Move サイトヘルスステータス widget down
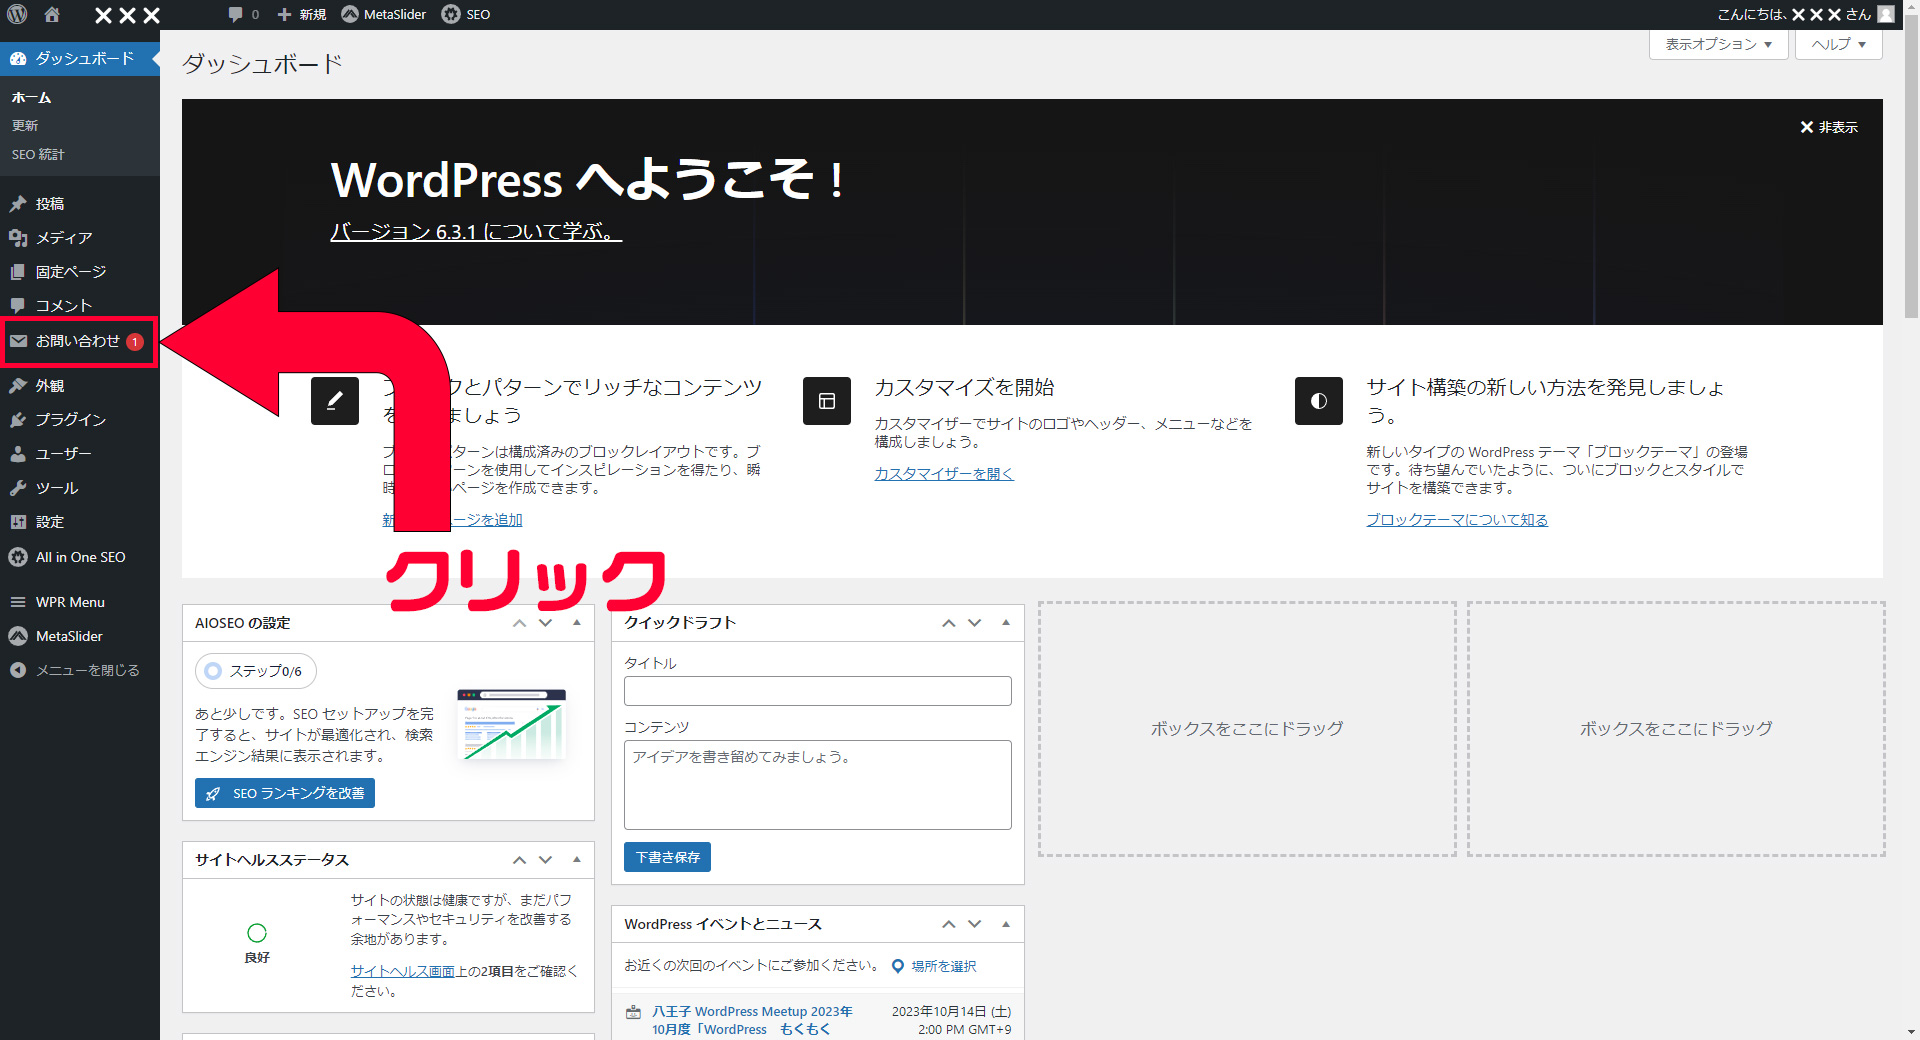Screen dimensions: 1920x1040 point(545,860)
